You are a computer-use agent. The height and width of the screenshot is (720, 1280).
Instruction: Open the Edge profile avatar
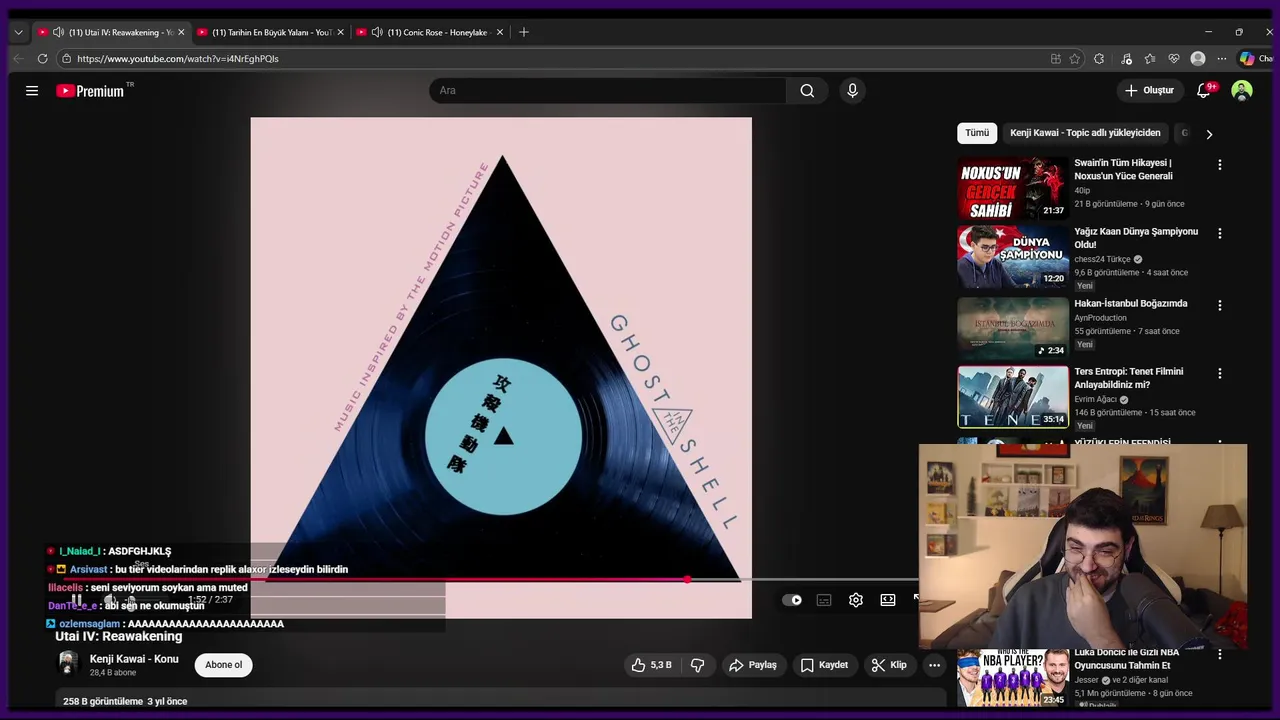coord(1198,59)
